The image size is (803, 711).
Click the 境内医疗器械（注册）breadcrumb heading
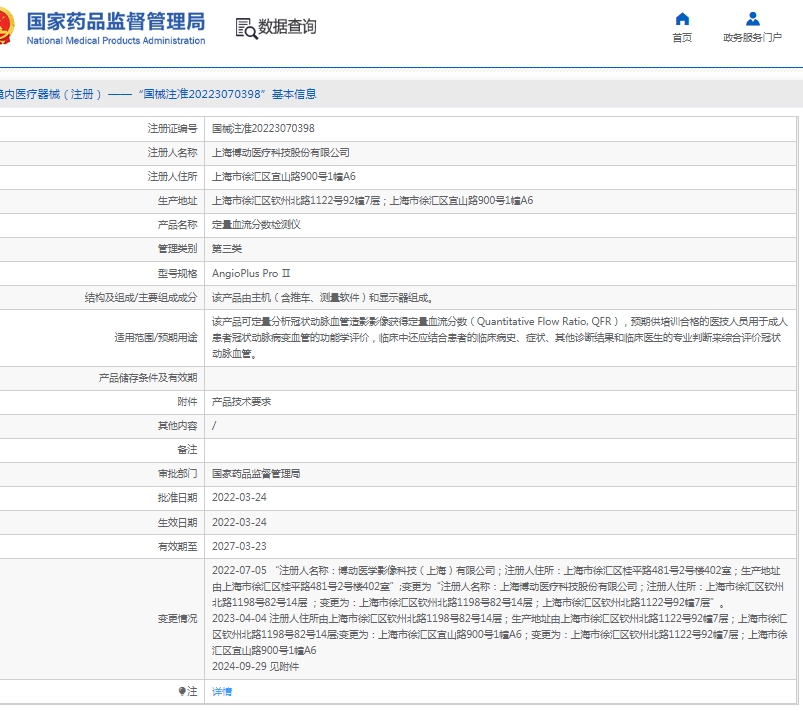[x=50, y=94]
